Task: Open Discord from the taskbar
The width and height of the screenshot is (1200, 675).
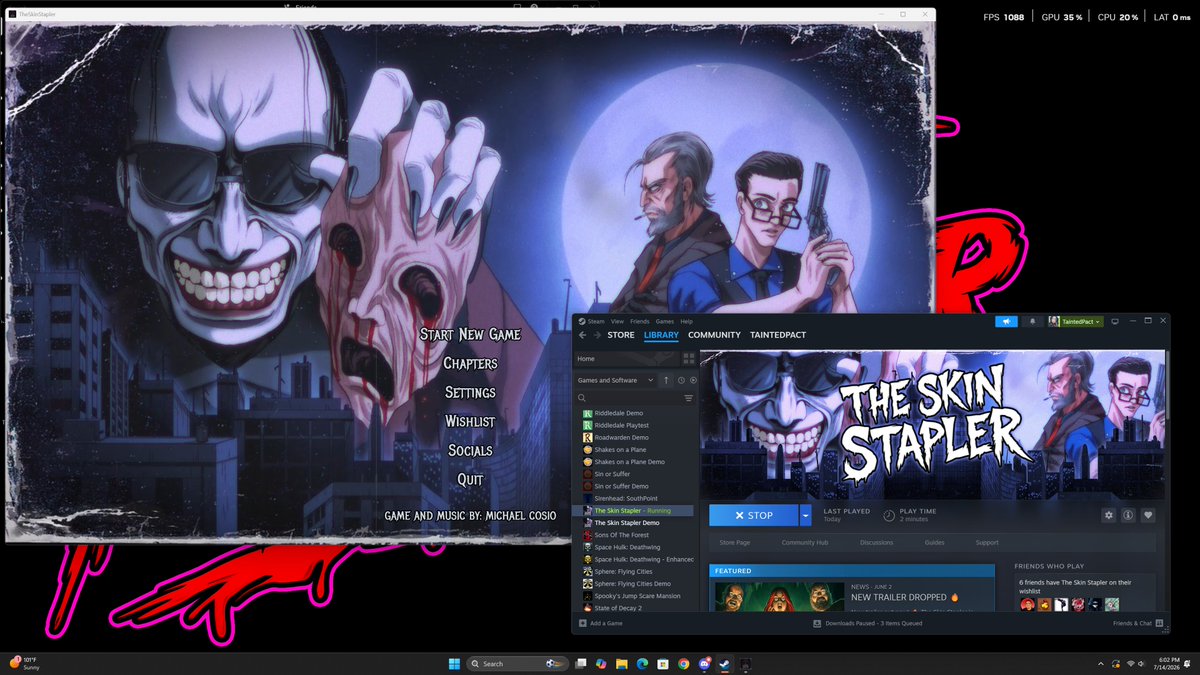Action: click(704, 663)
